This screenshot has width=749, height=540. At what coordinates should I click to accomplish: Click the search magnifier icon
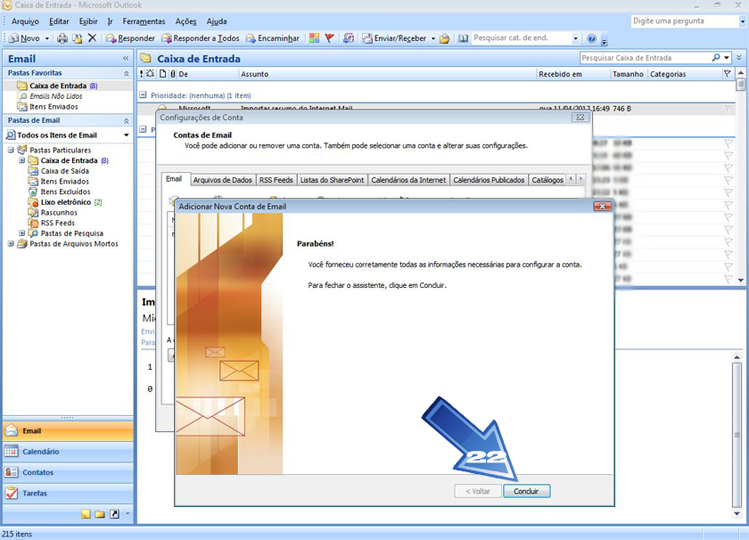[716, 58]
